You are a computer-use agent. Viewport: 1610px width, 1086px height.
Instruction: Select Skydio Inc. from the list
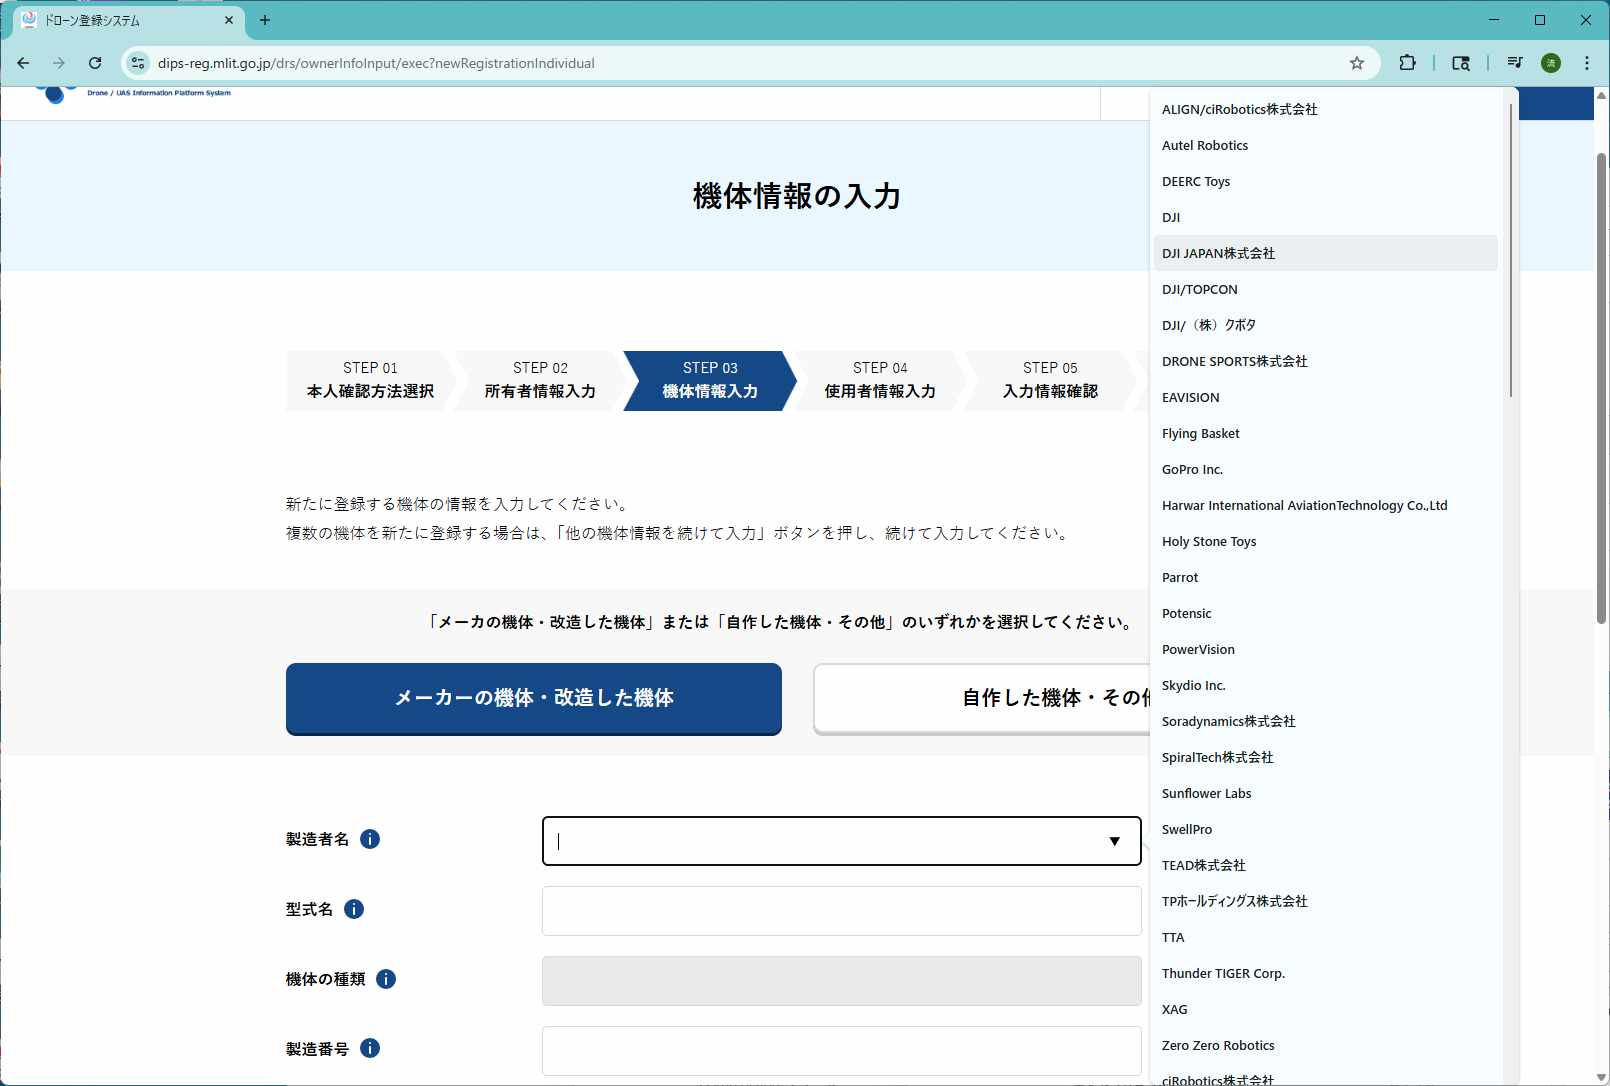click(1326, 685)
